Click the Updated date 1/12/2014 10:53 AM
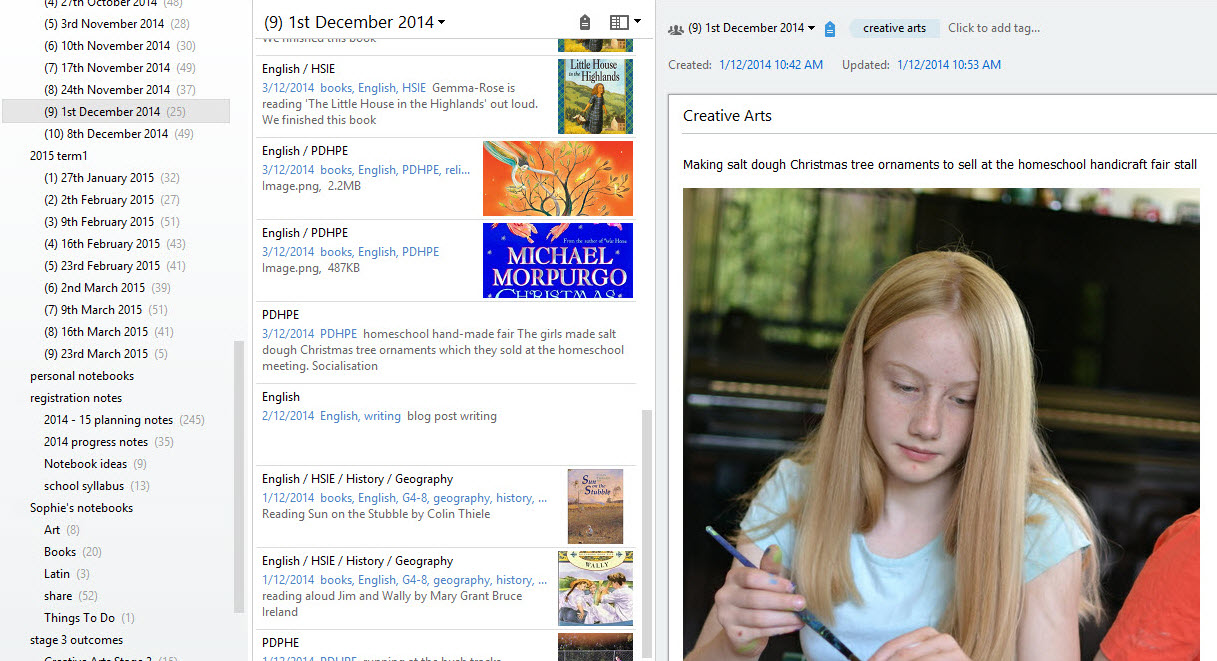This screenshot has height=661, width=1217. pyautogui.click(x=948, y=65)
